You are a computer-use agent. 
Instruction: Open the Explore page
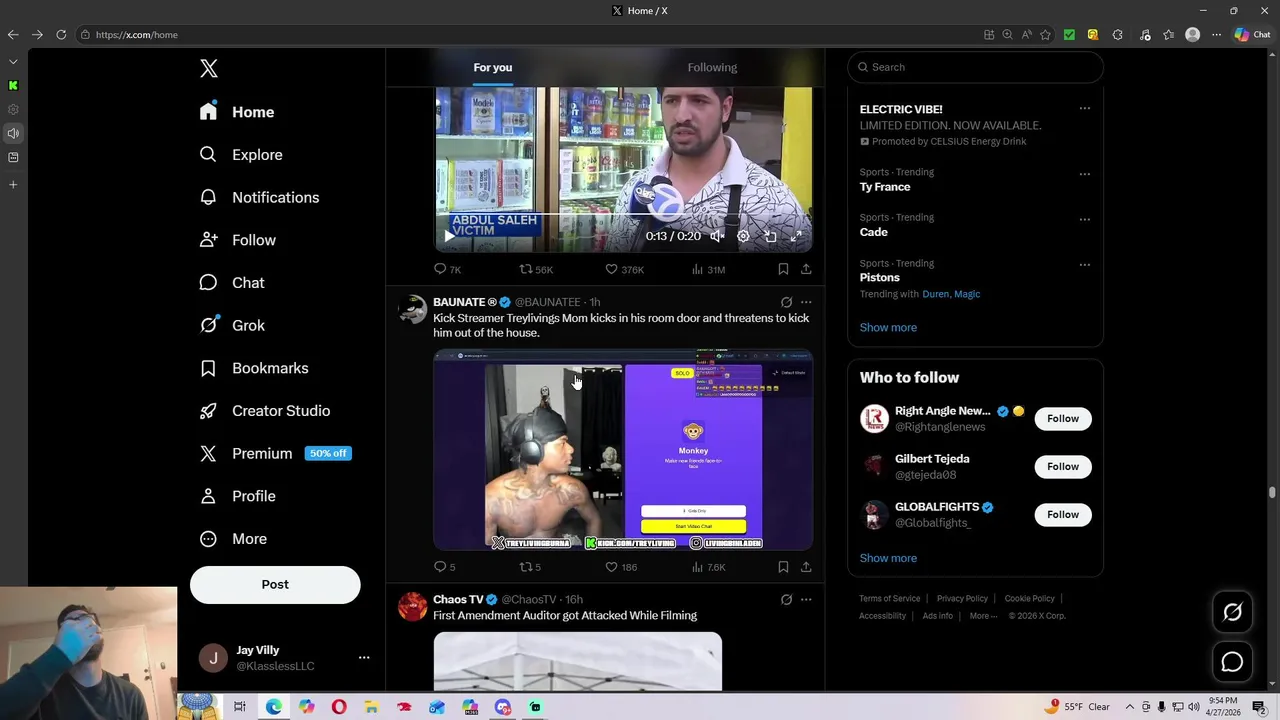click(241, 155)
